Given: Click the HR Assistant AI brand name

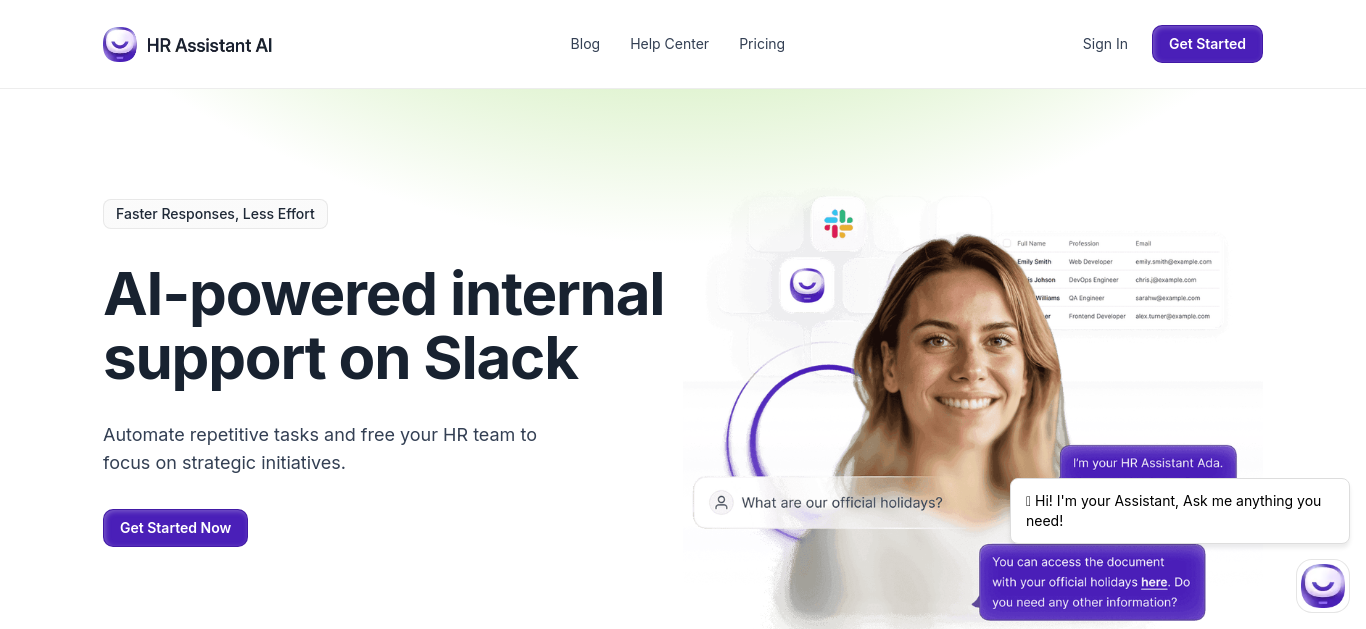Looking at the screenshot, I should click(209, 45).
